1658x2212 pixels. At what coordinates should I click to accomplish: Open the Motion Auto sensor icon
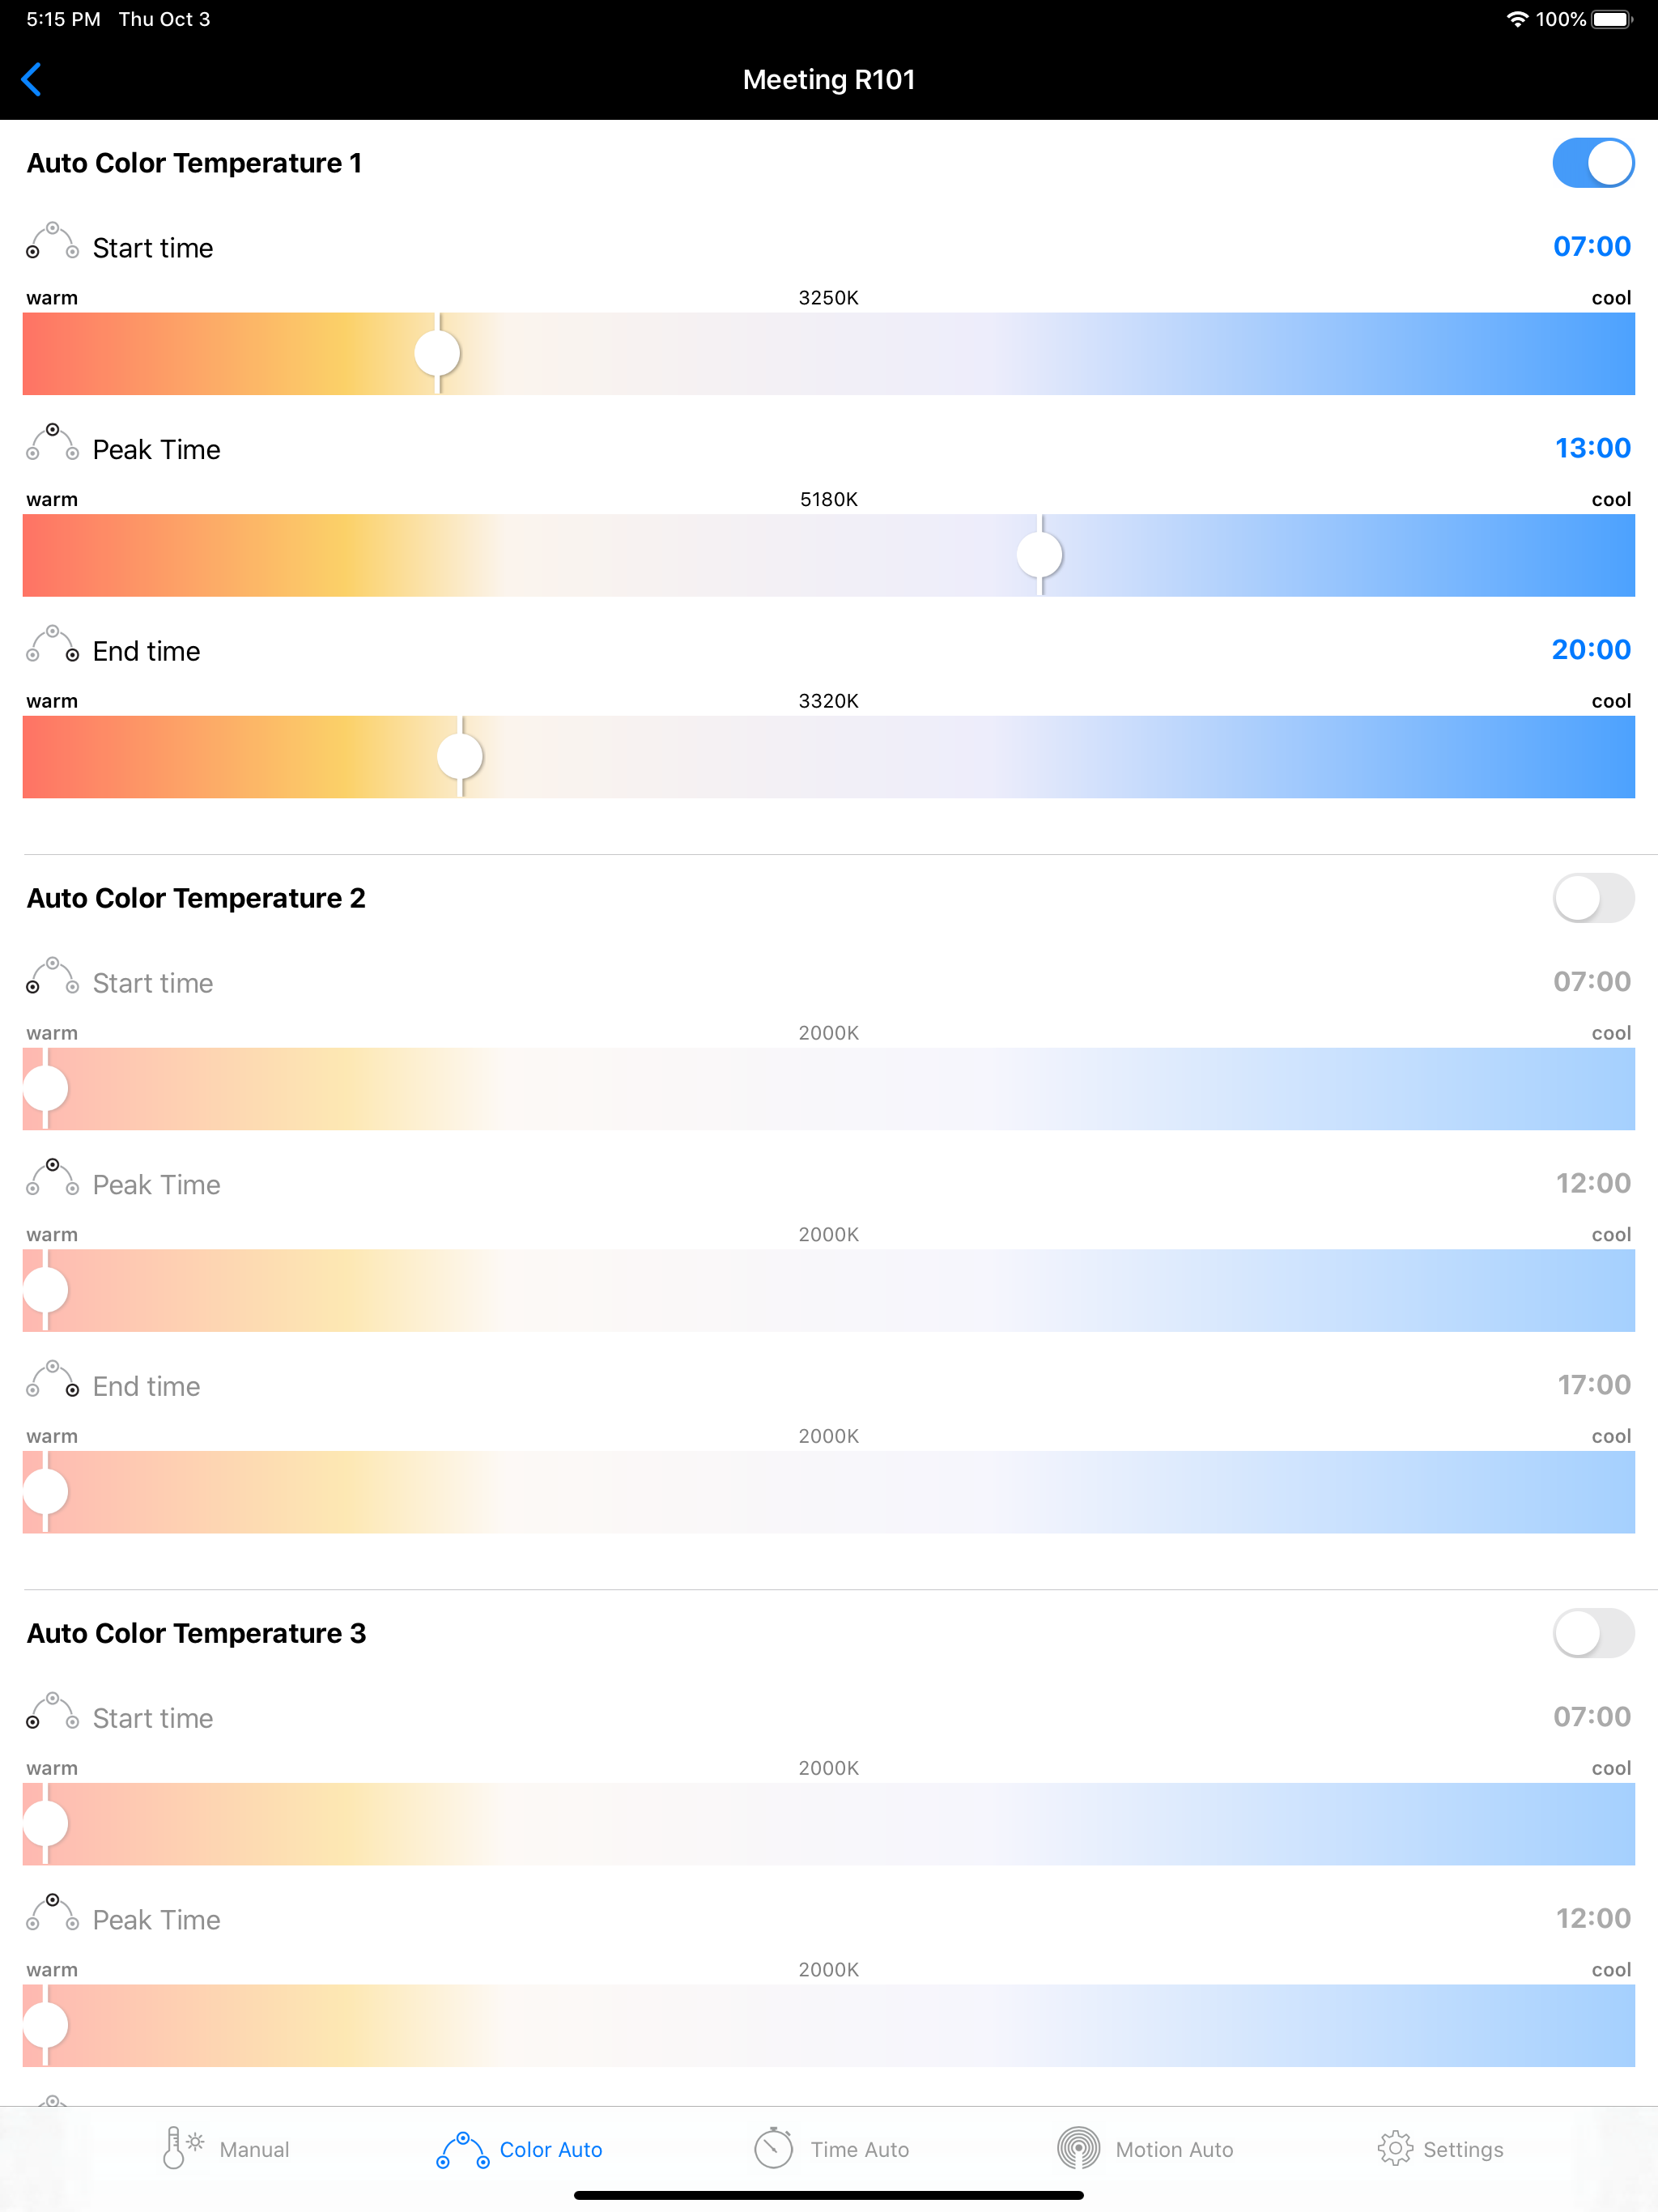coord(1078,2148)
